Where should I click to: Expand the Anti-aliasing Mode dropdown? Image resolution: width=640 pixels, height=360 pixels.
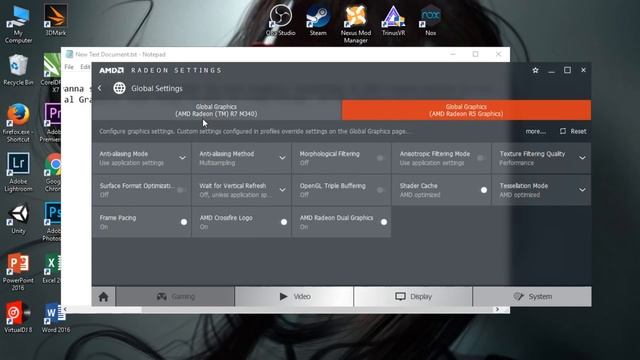(x=182, y=158)
